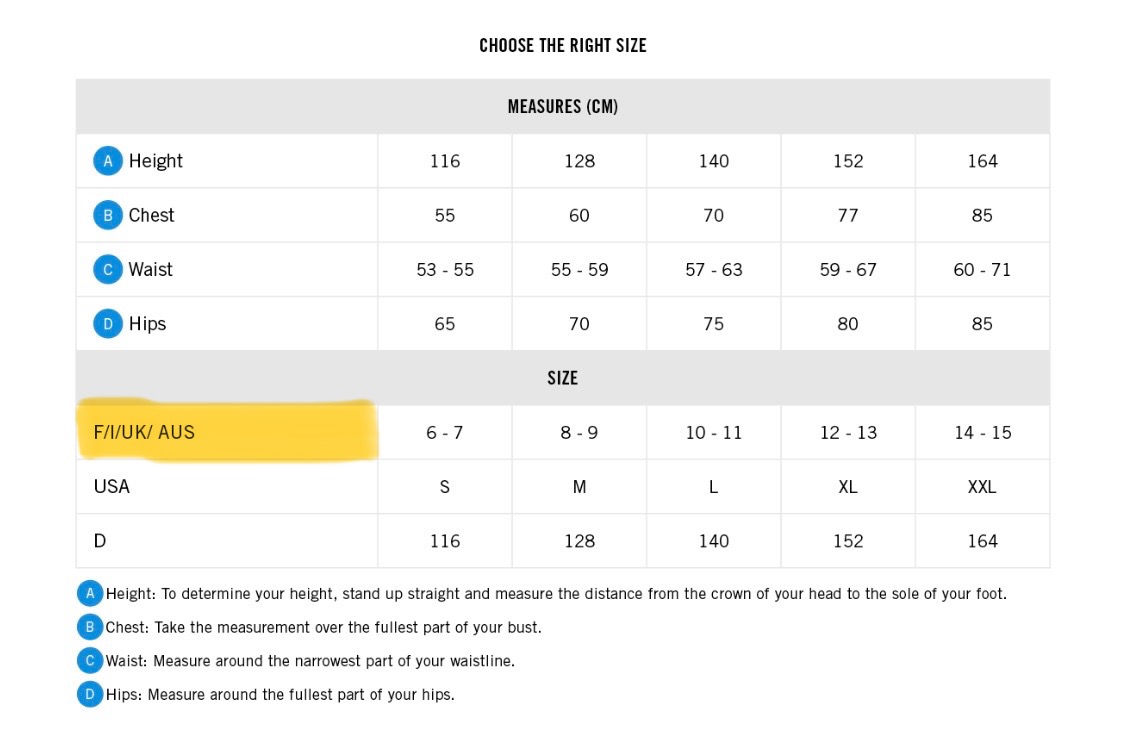The image size is (1133, 733).
Task: Click the B icon in the Chest instructions below the table
Action: coord(90,627)
